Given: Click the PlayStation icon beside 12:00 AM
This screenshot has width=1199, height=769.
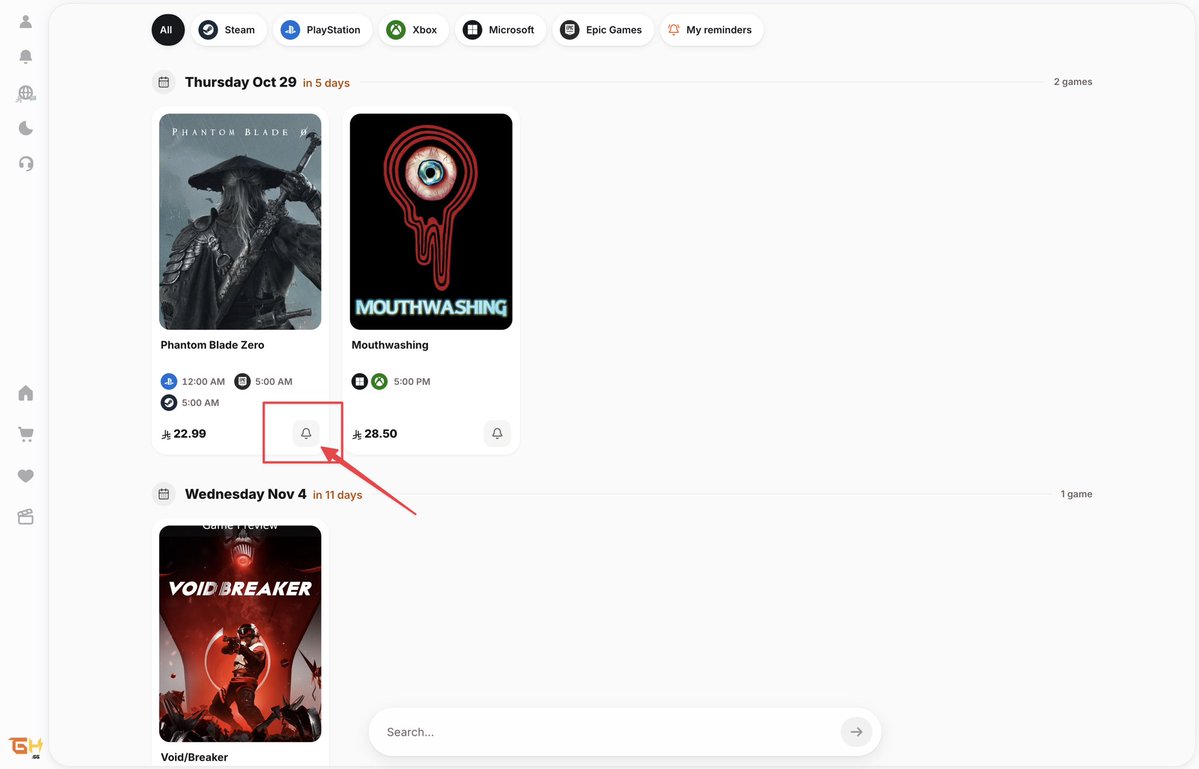Looking at the screenshot, I should (x=169, y=381).
